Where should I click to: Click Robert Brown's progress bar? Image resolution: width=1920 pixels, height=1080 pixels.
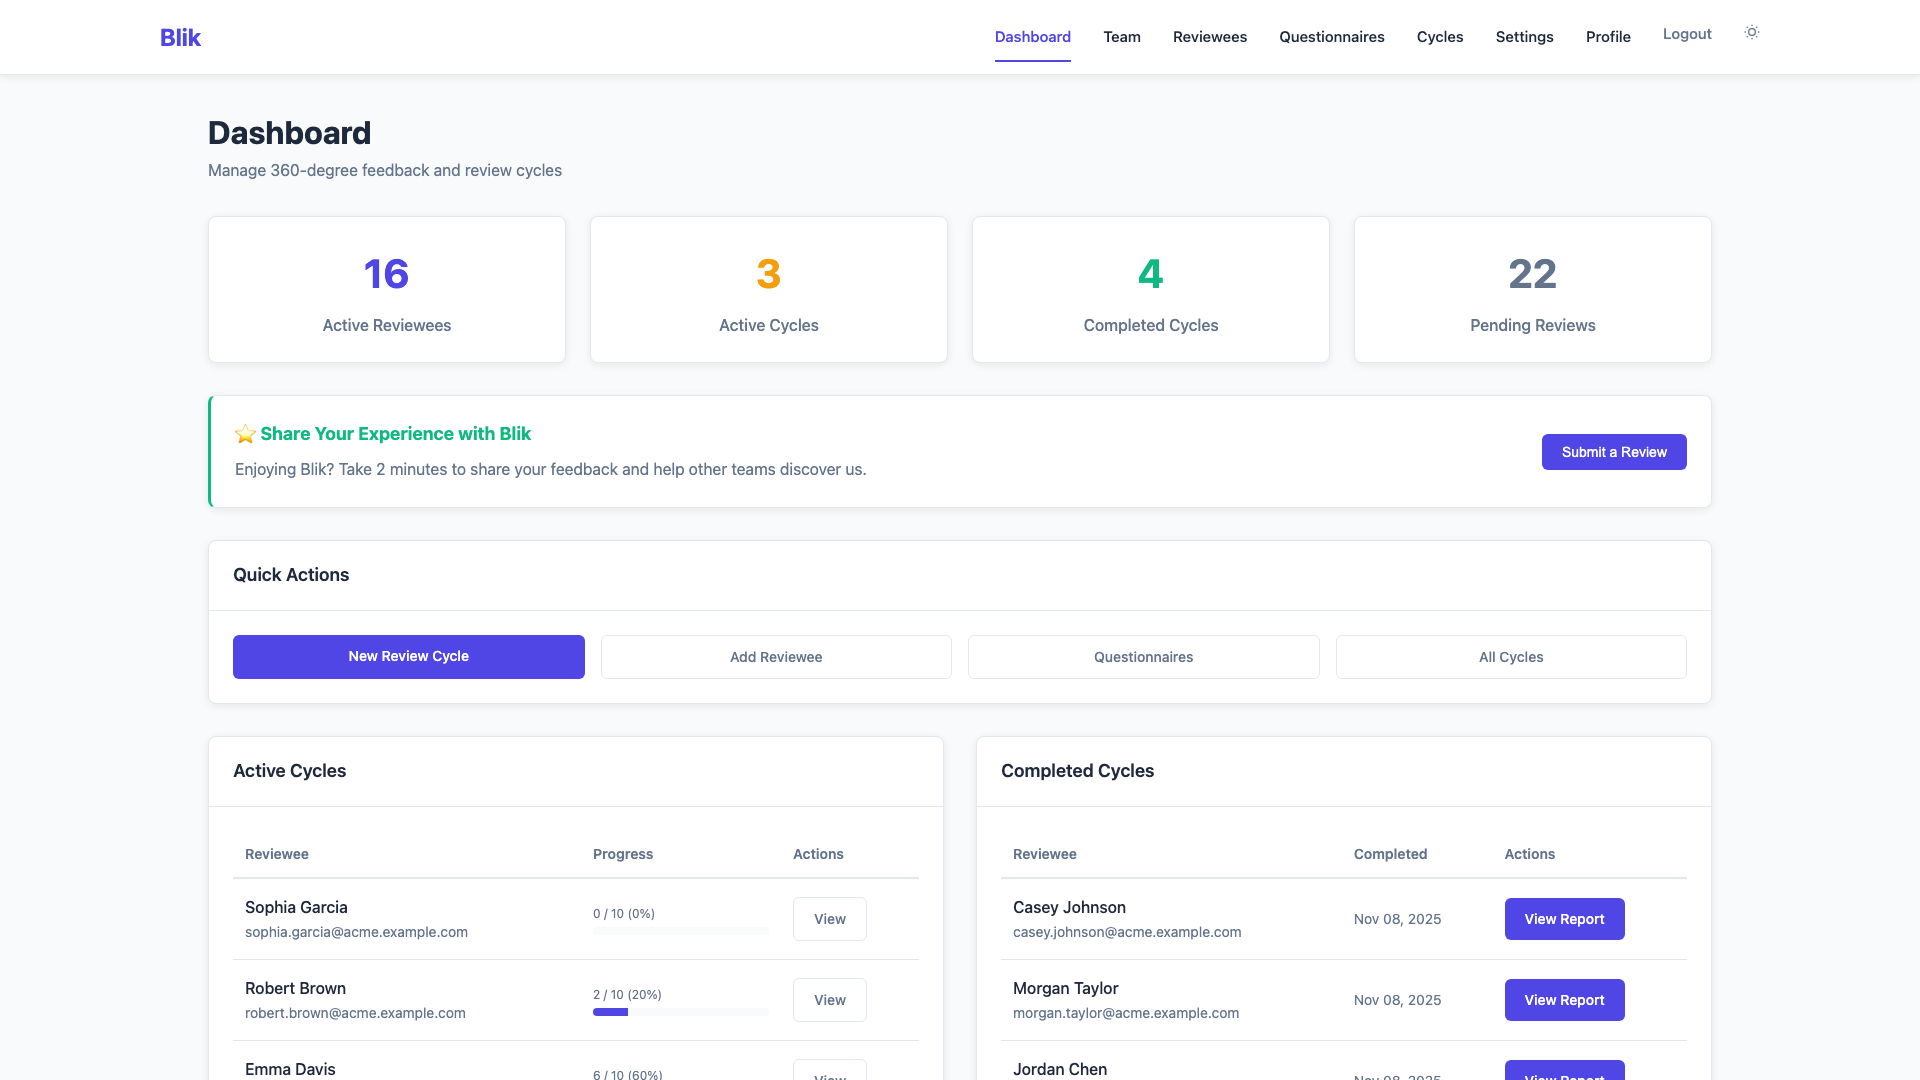tap(680, 1012)
